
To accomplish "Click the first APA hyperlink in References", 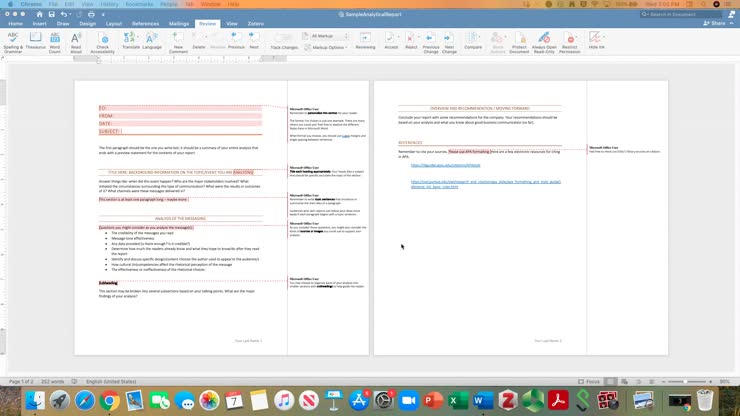I will (x=446, y=165).
